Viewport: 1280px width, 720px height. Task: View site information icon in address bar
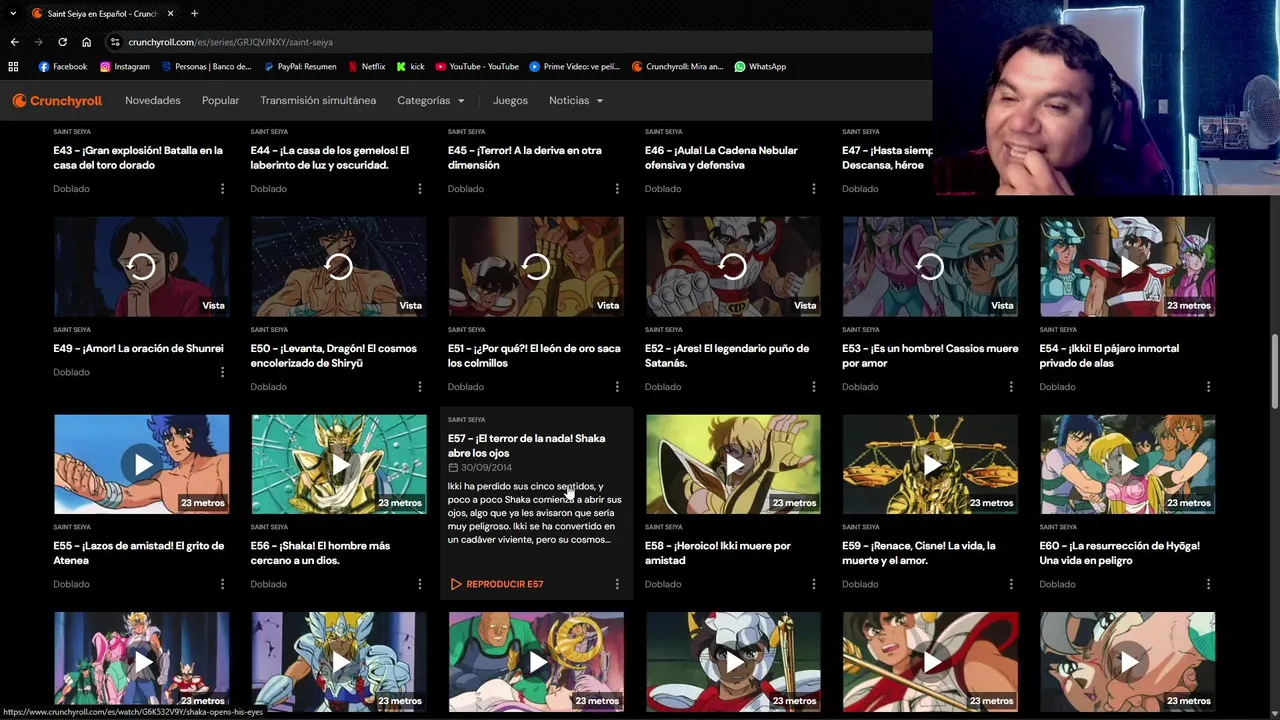point(115,42)
